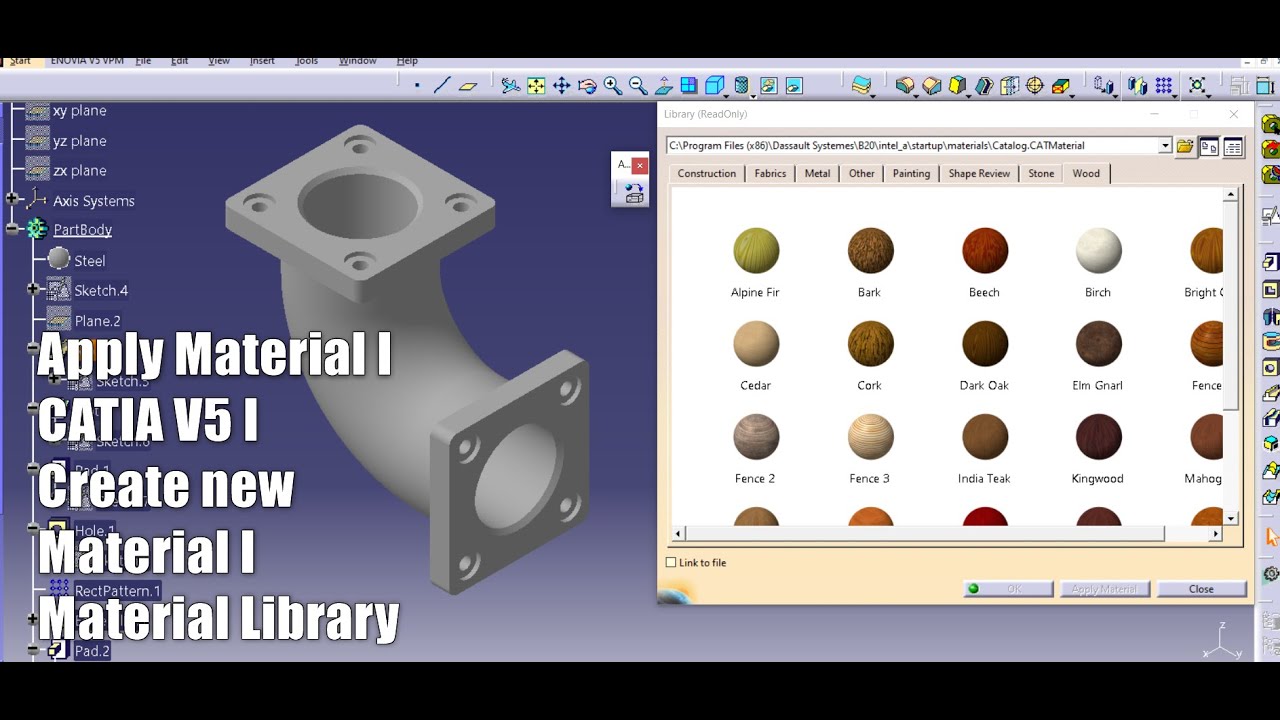The width and height of the screenshot is (1280, 720).
Task: Open the Fabrics tab
Action: point(770,173)
